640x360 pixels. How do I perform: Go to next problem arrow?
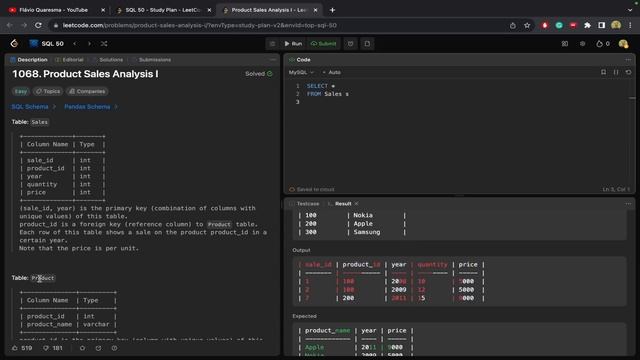[x=89, y=43]
